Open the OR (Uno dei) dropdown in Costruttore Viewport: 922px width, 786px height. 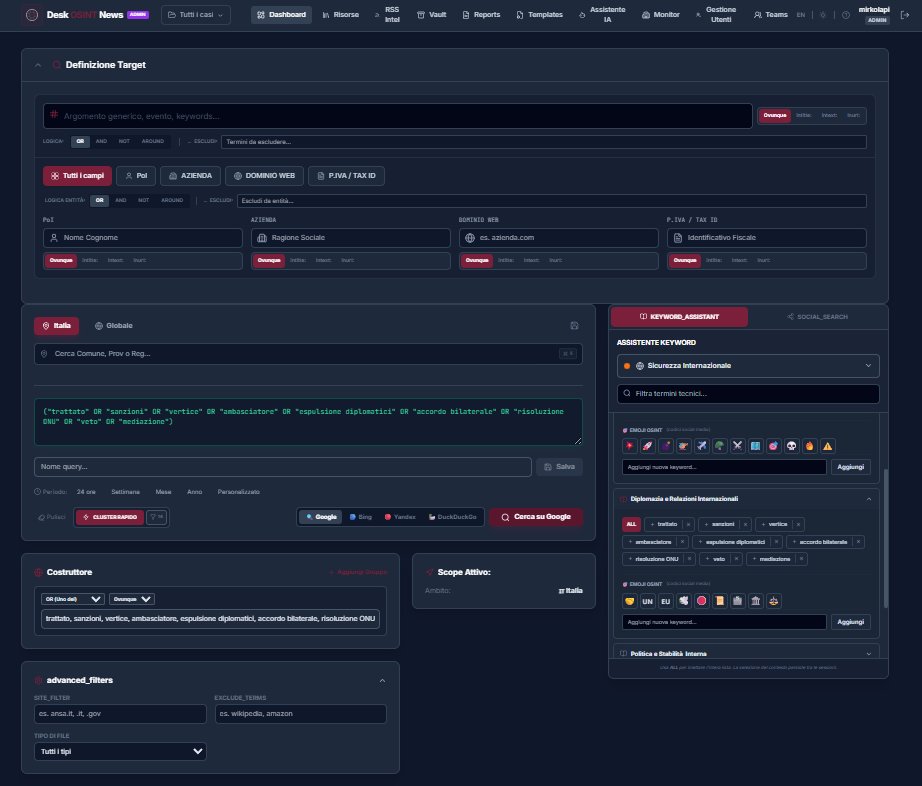72,599
